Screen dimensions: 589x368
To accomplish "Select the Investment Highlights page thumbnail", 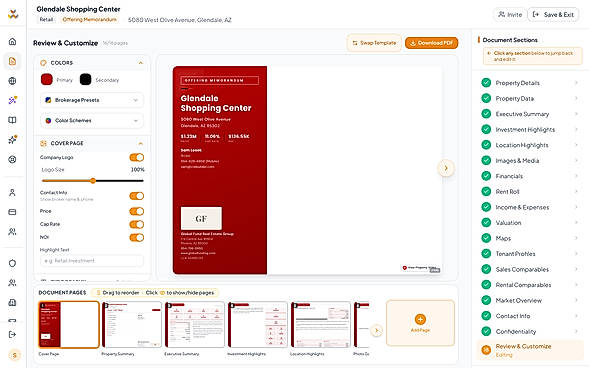I will 258,325.
